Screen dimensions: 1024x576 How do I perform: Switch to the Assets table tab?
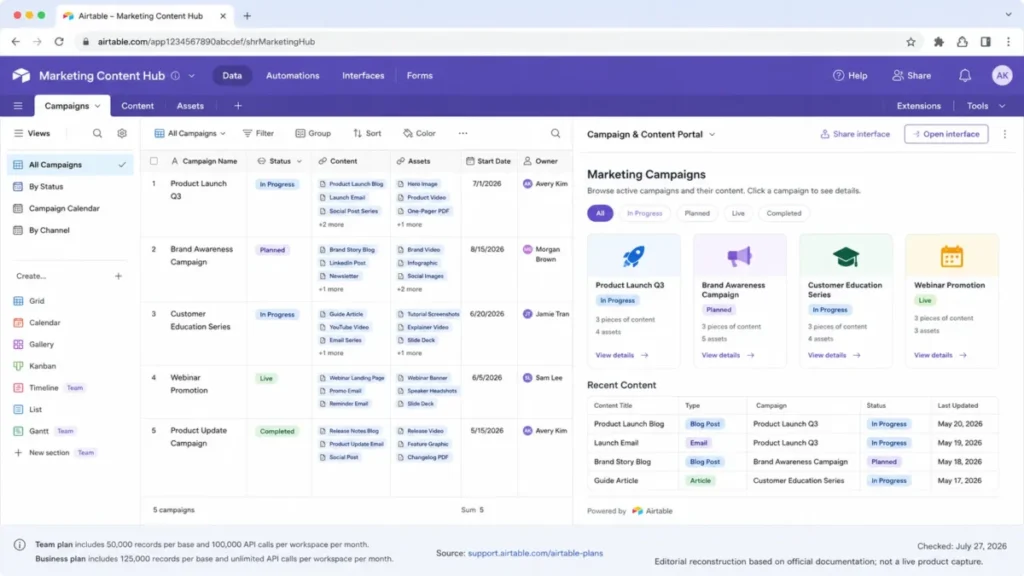190,106
